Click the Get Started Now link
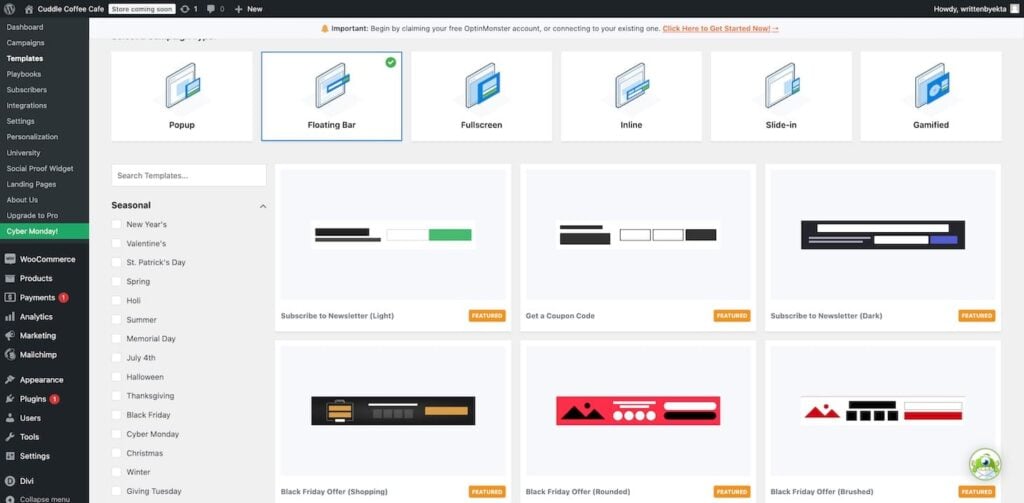The width and height of the screenshot is (1024, 503). (x=720, y=29)
